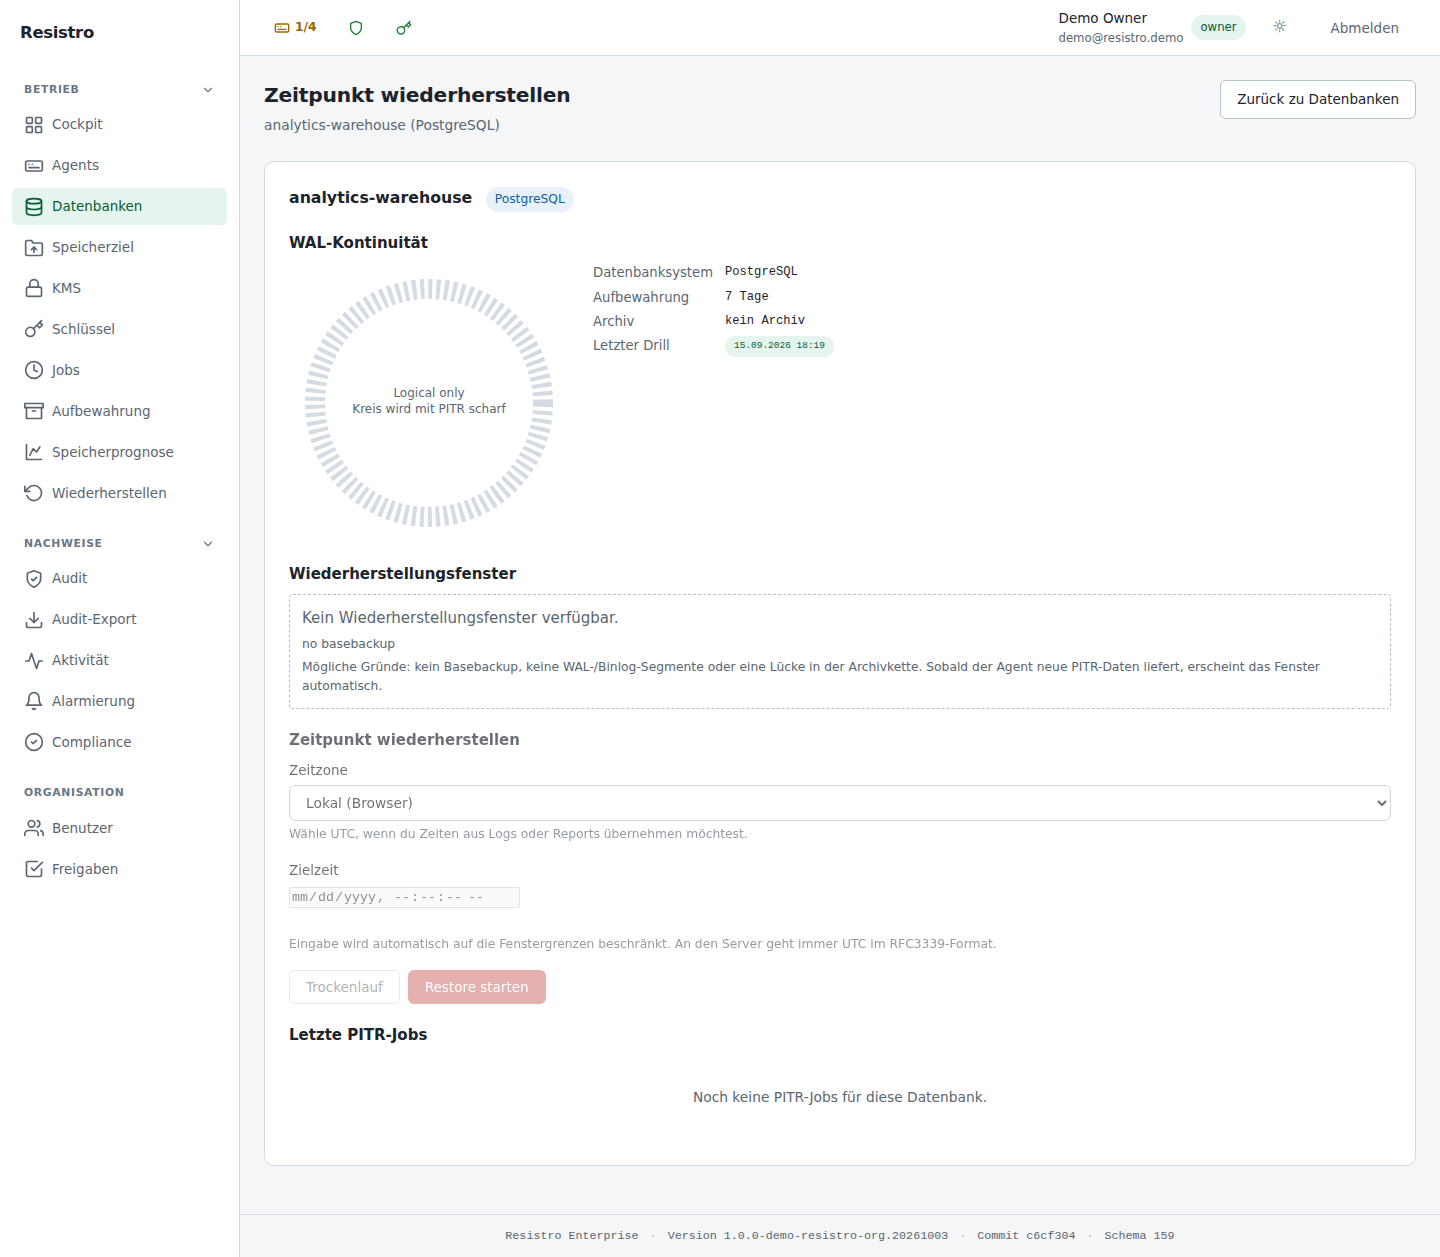Click Abmelden to log out
Image resolution: width=1440 pixels, height=1257 pixels.
[1364, 28]
